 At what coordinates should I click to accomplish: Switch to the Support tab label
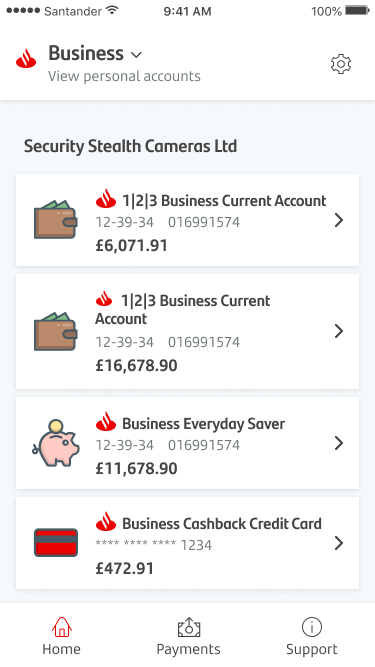coord(312,649)
